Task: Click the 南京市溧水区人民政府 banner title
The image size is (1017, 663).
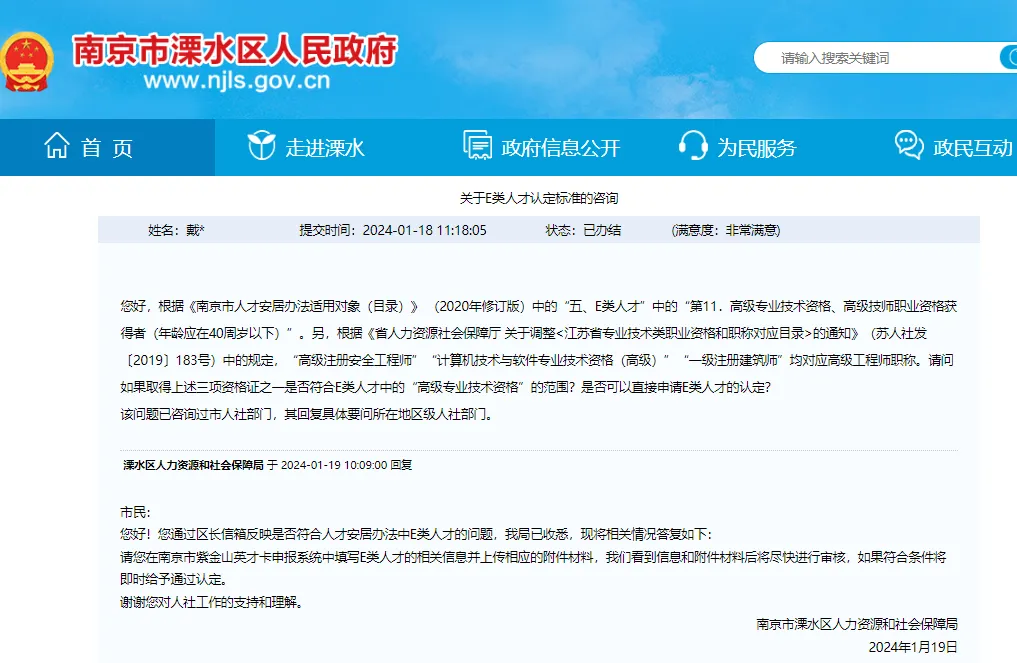Action: pos(236,48)
